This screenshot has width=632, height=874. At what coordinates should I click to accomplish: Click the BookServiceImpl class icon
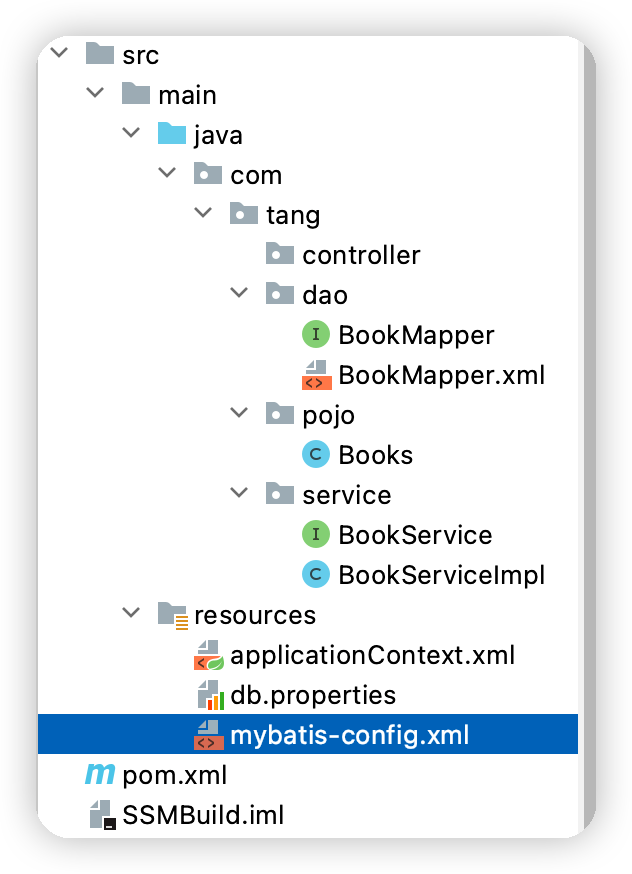pos(315,575)
